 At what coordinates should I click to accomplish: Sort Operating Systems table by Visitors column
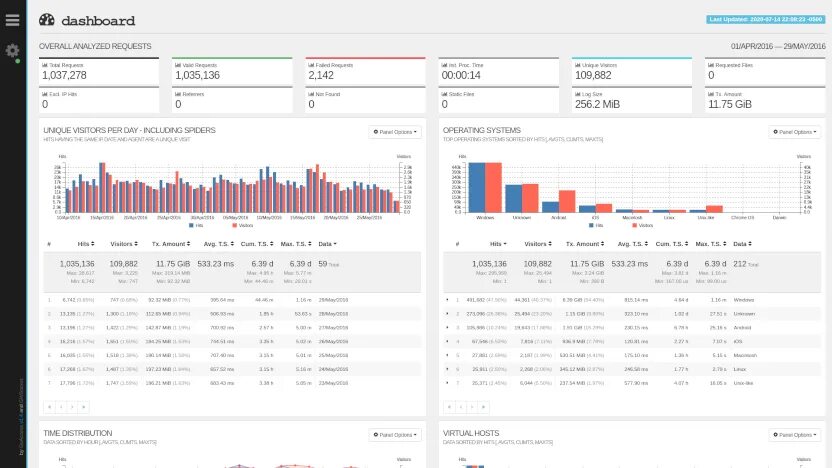pyautogui.click(x=538, y=244)
